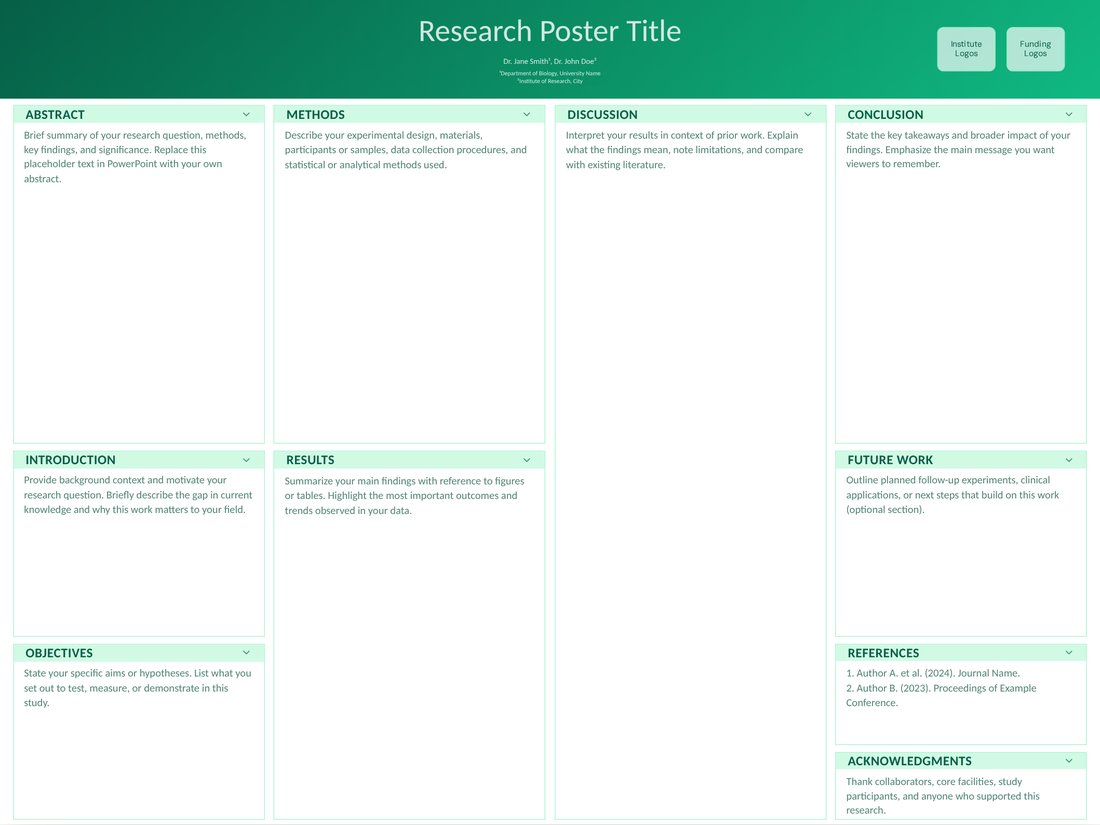Click the FUTURE WORK section heading
Screen dimensions: 1100x825
coord(890,460)
